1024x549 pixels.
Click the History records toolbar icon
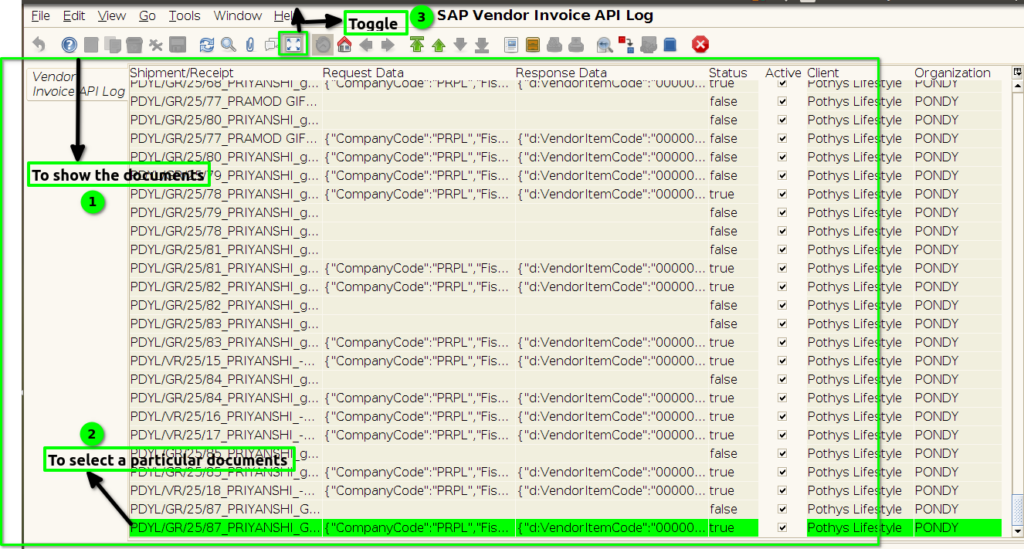323,44
